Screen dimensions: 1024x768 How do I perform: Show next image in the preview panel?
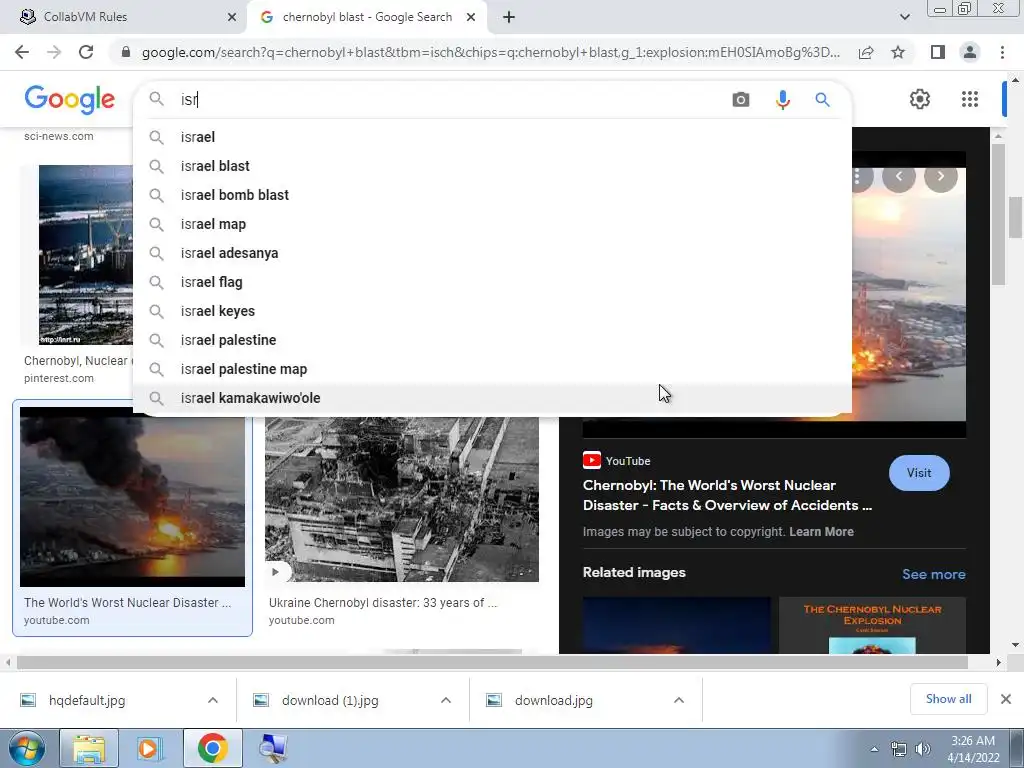coord(940,176)
